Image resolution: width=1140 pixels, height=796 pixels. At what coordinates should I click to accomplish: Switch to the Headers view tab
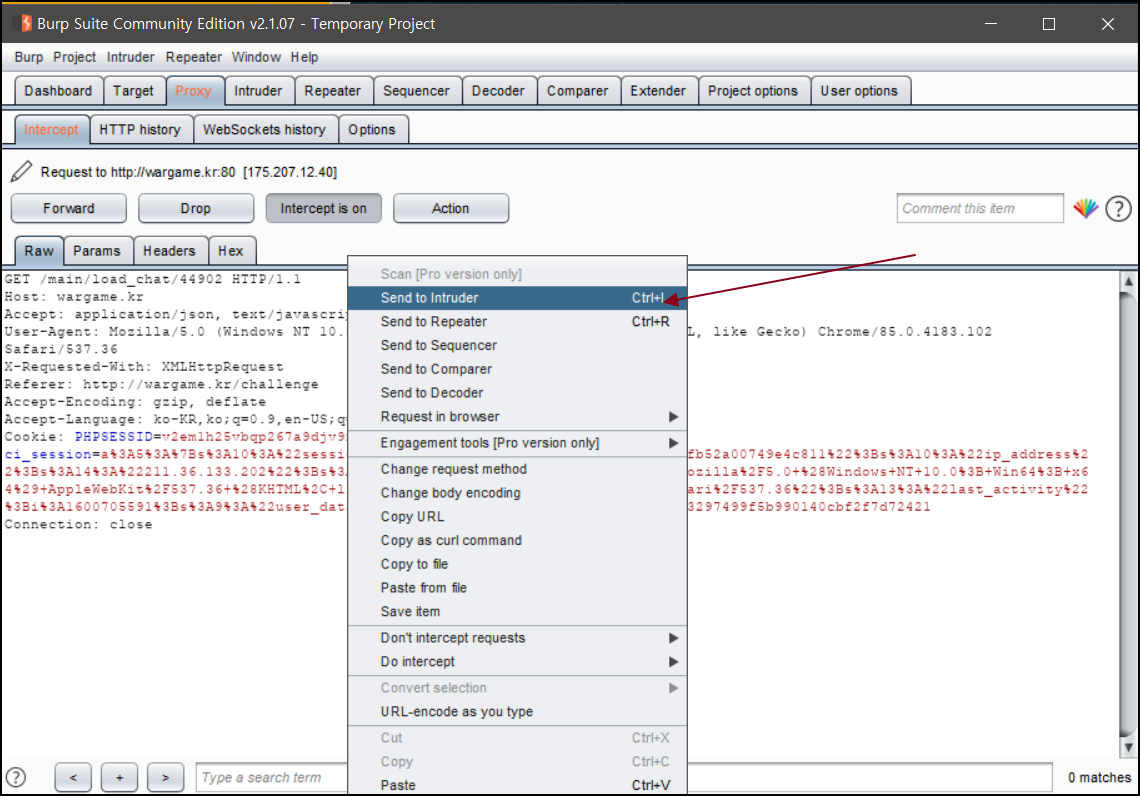tap(169, 251)
